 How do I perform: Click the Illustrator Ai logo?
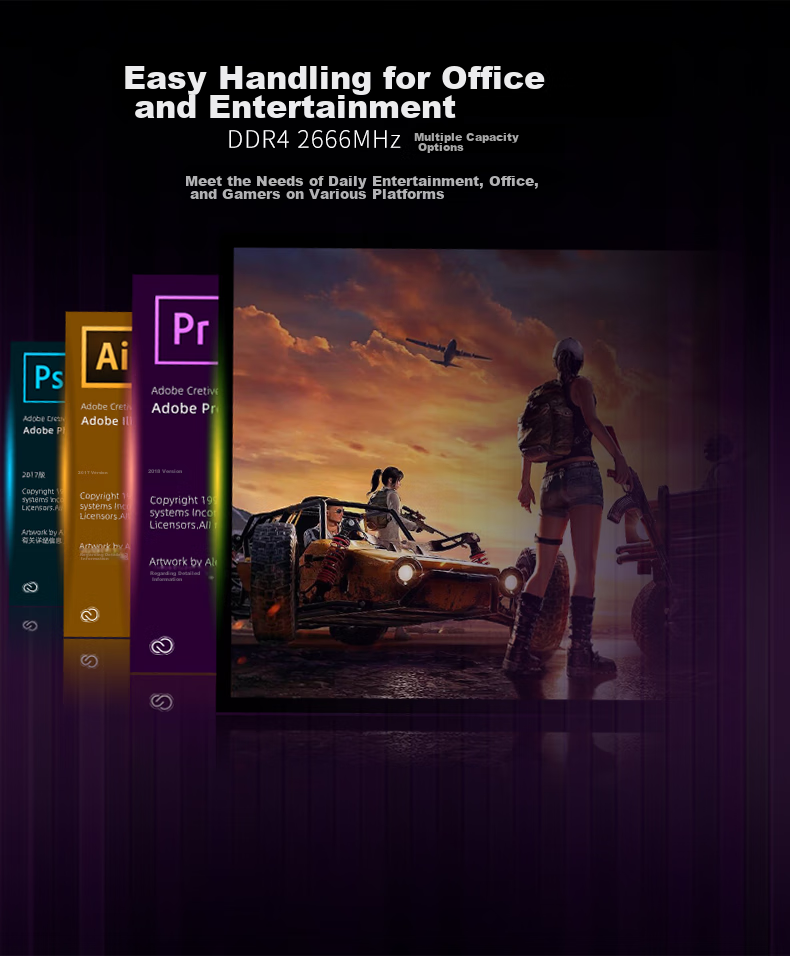107,357
